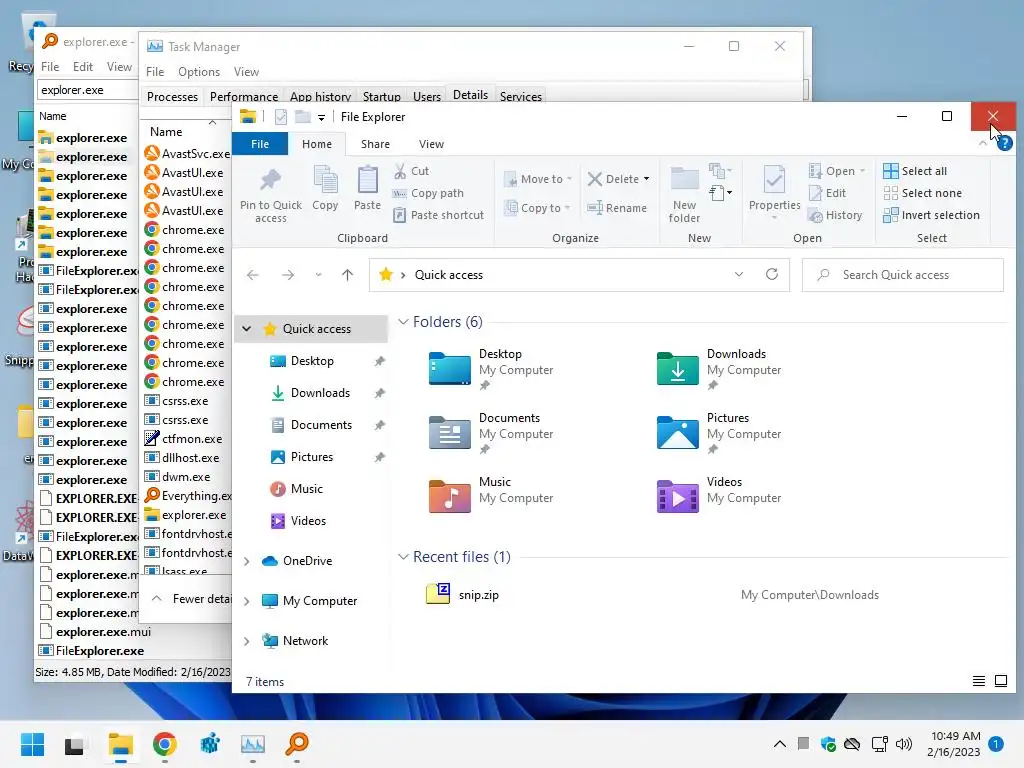Select Desktop in navigation pane
The height and width of the screenshot is (768, 1024).
coord(312,360)
